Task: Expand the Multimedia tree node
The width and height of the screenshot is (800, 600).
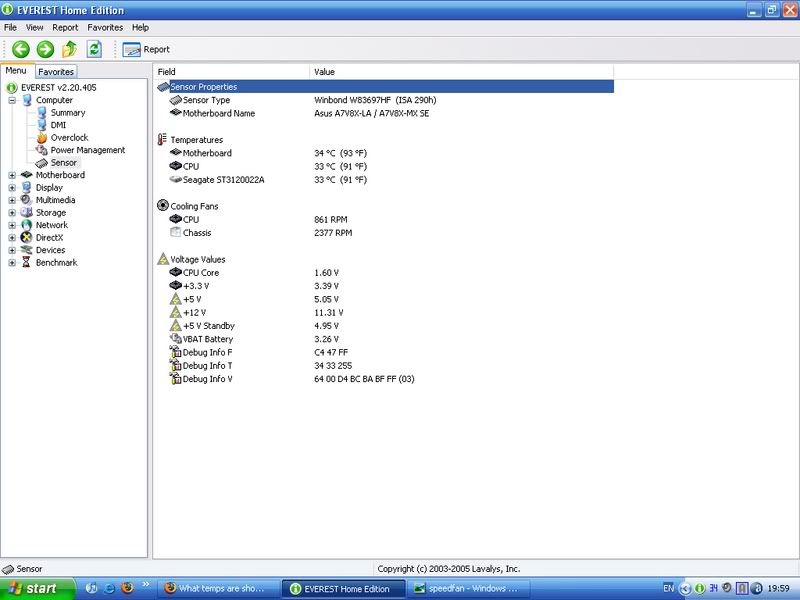Action: click(x=12, y=201)
